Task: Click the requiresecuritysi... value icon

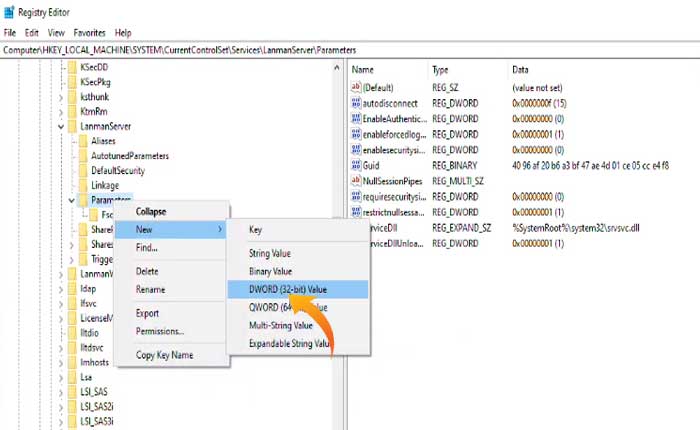Action: (356, 196)
